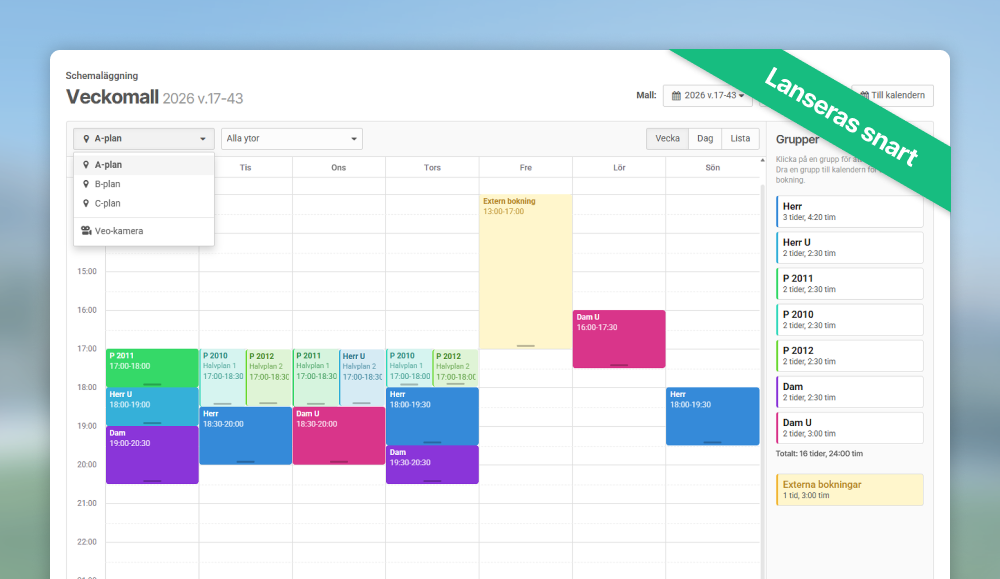This screenshot has width=1000, height=579.
Task: Click the 15:00 time label
Action: (x=87, y=272)
